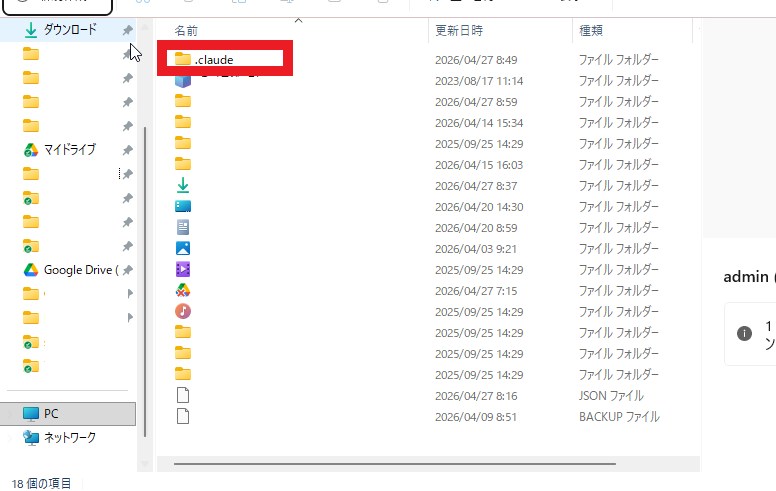Image resolution: width=776 pixels, height=491 pixels.
Task: Click the マイドライブ drive icon in sidebar
Action: (31, 149)
